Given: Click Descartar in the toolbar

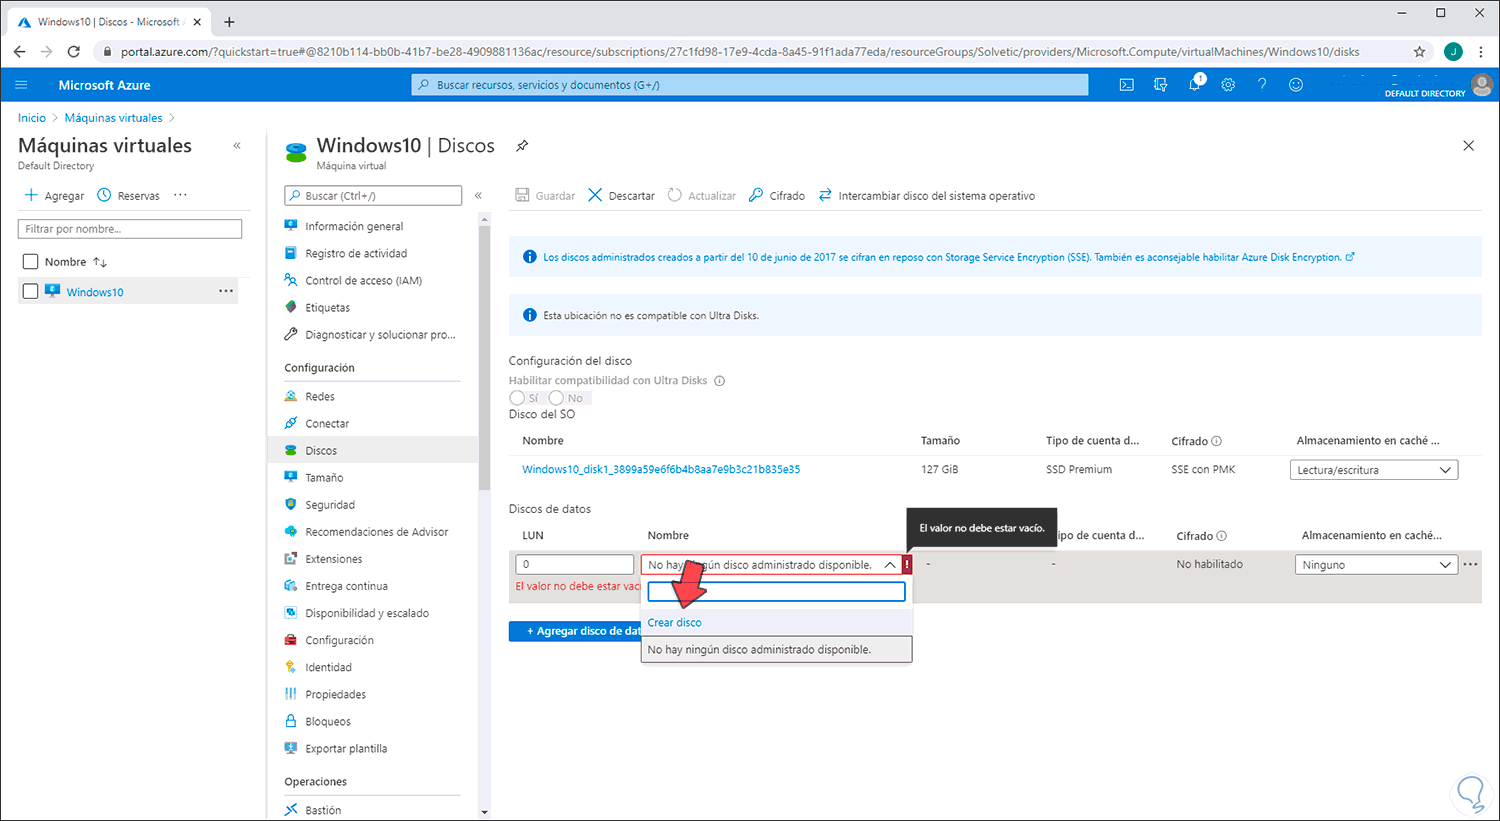Looking at the screenshot, I should click(621, 196).
